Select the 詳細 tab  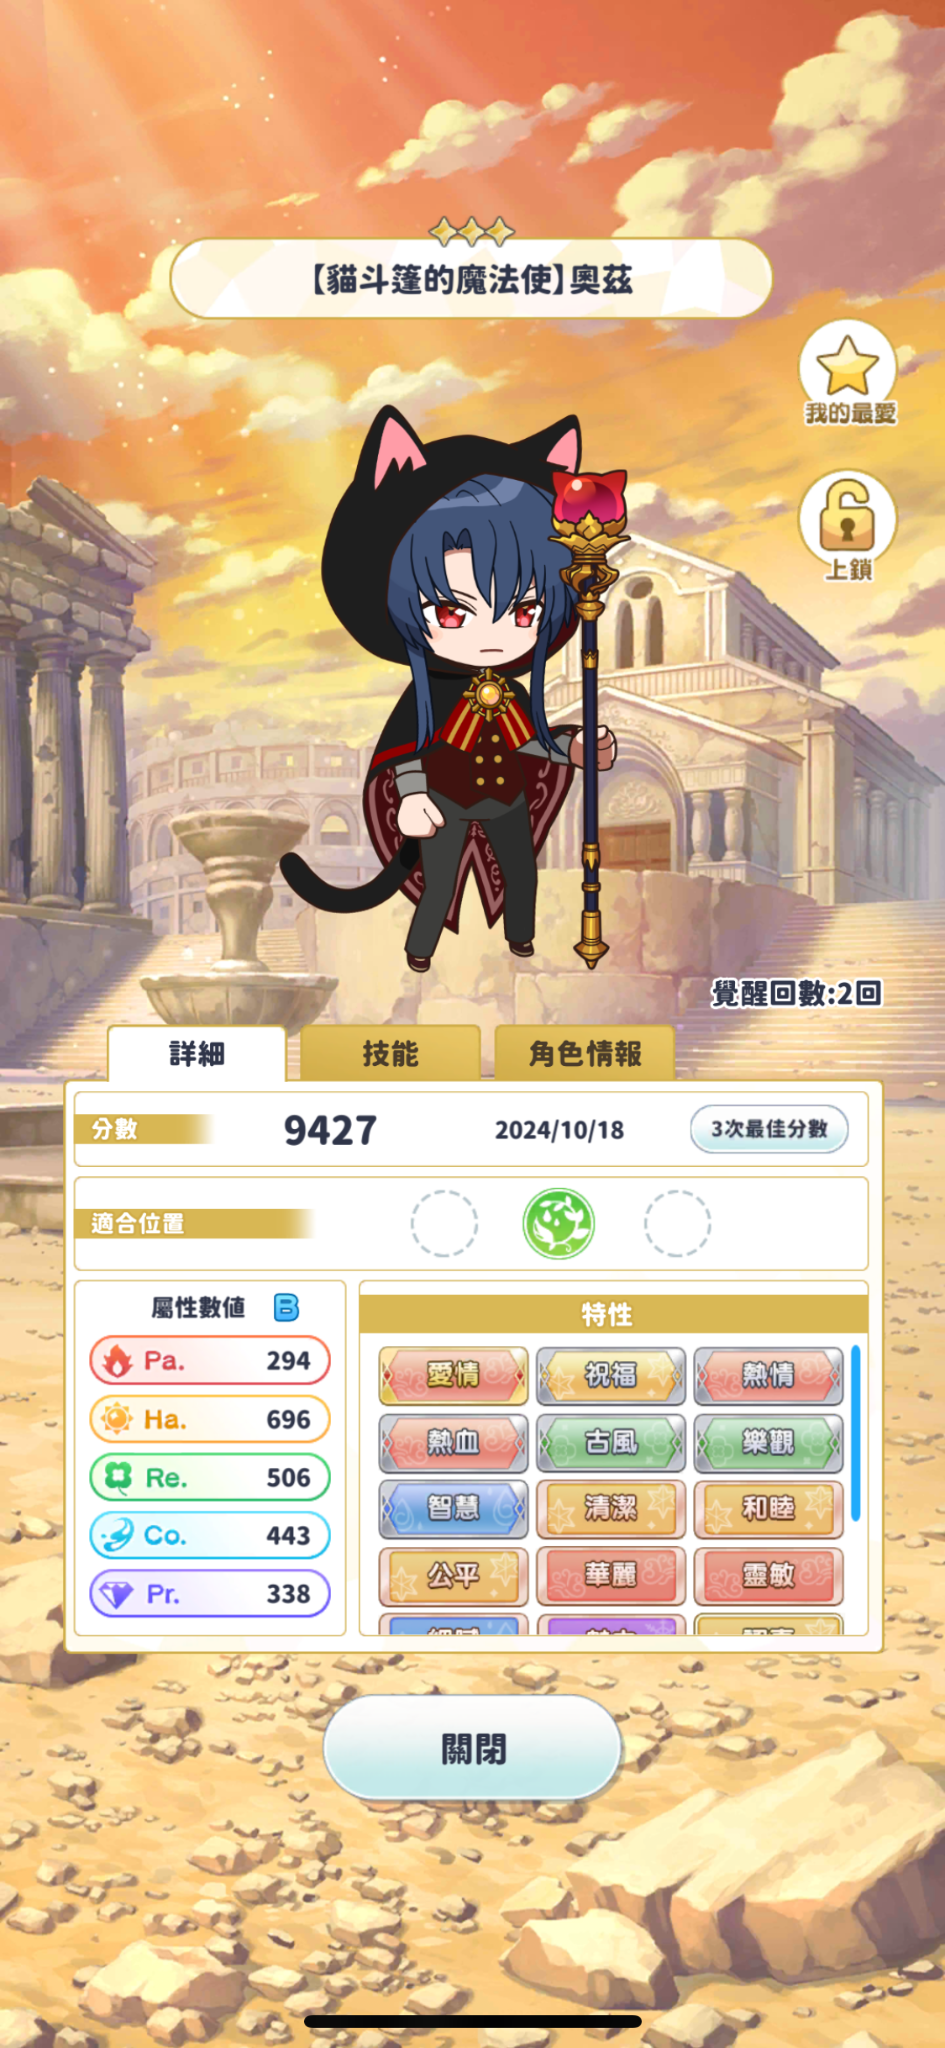click(197, 1053)
